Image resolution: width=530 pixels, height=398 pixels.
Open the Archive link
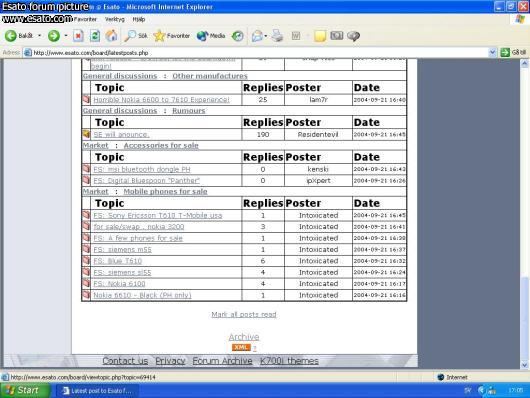pos(244,337)
